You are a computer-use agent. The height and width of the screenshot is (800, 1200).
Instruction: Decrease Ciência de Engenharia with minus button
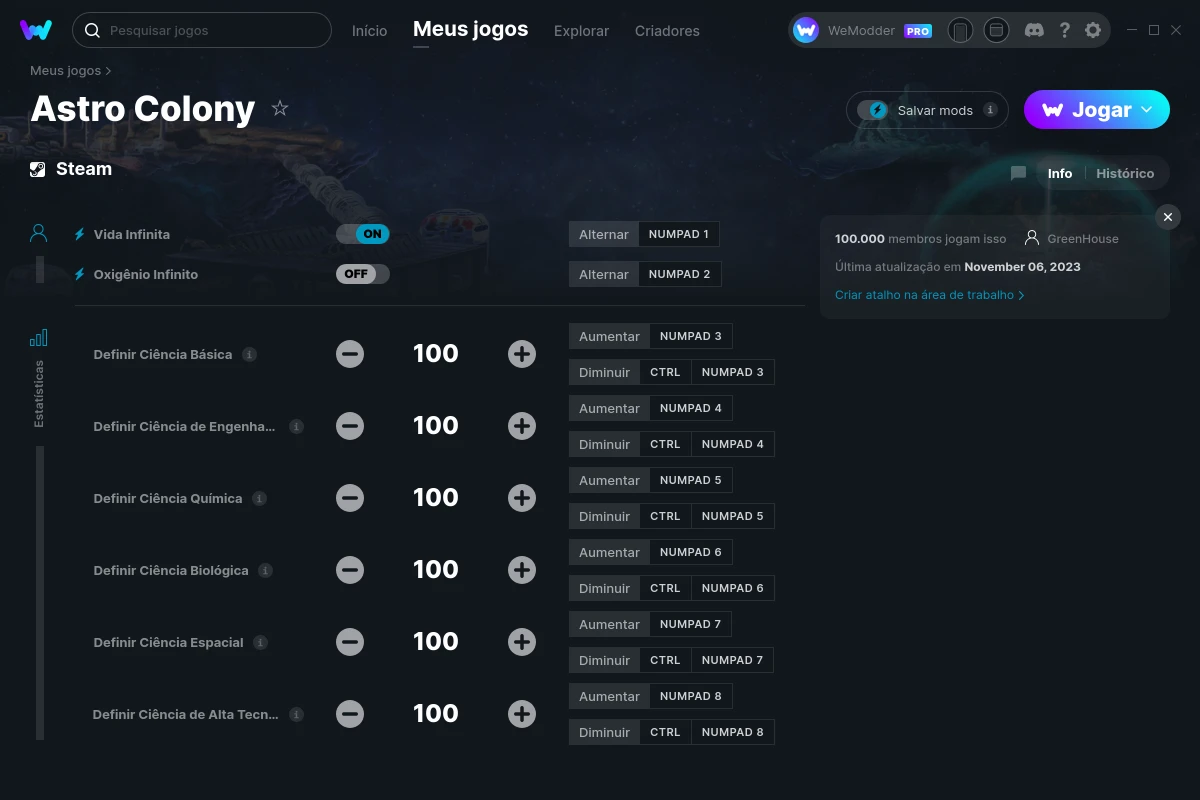pos(350,426)
